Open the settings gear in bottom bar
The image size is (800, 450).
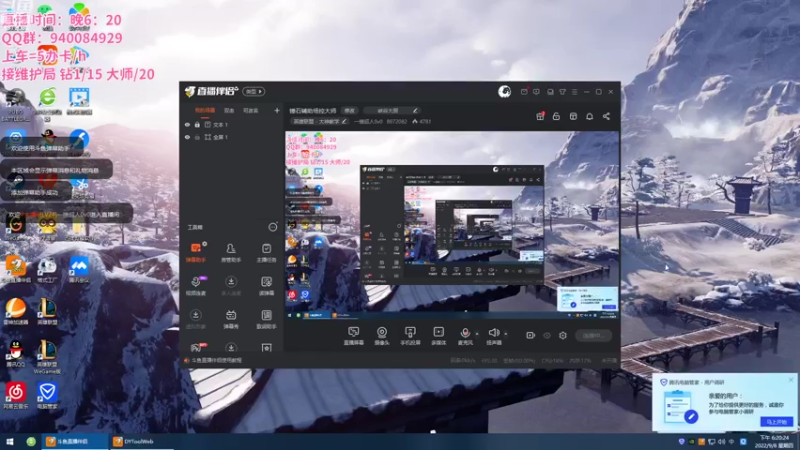563,335
